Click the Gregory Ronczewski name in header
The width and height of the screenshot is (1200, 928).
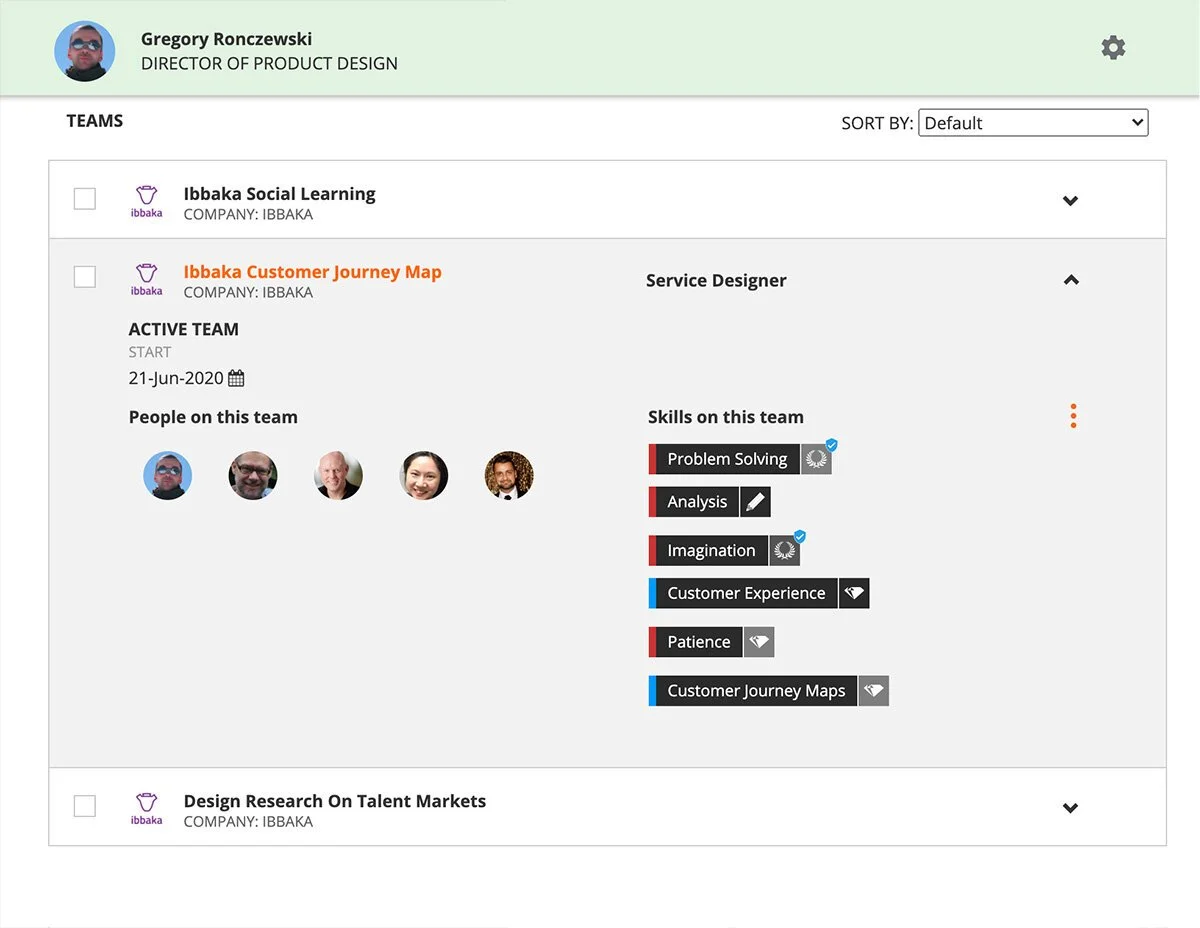tap(226, 39)
